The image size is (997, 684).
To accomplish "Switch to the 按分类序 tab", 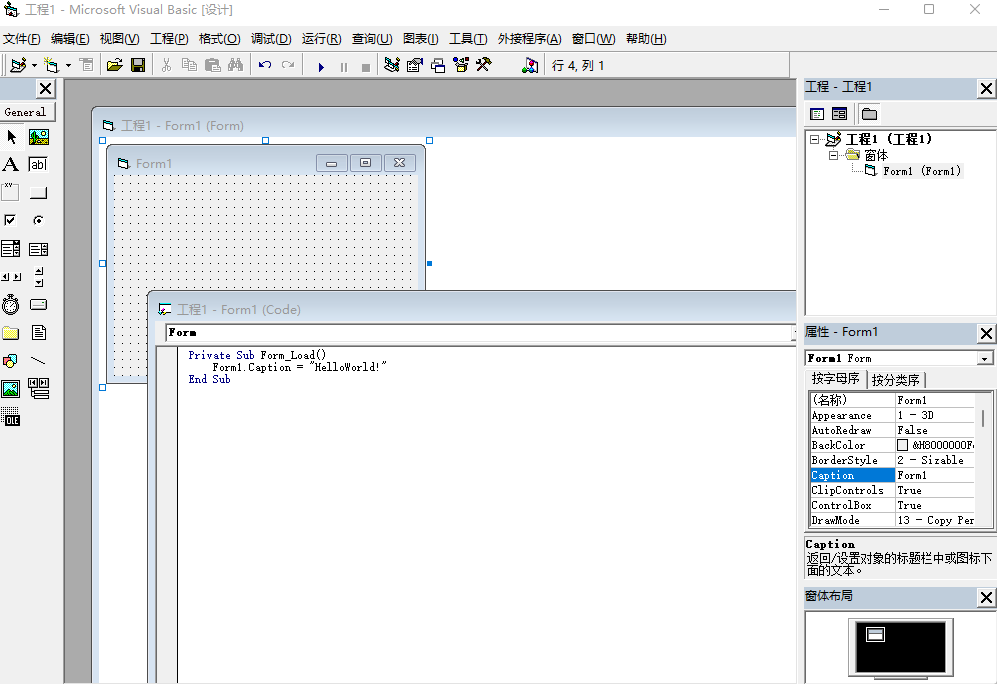I will pyautogui.click(x=897, y=380).
